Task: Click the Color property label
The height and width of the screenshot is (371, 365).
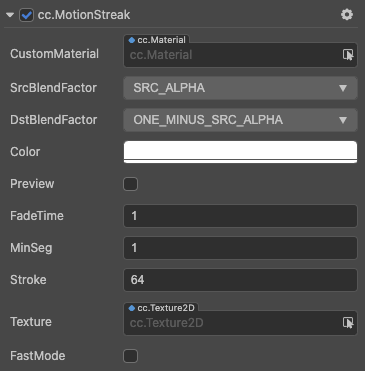Action: click(25, 152)
